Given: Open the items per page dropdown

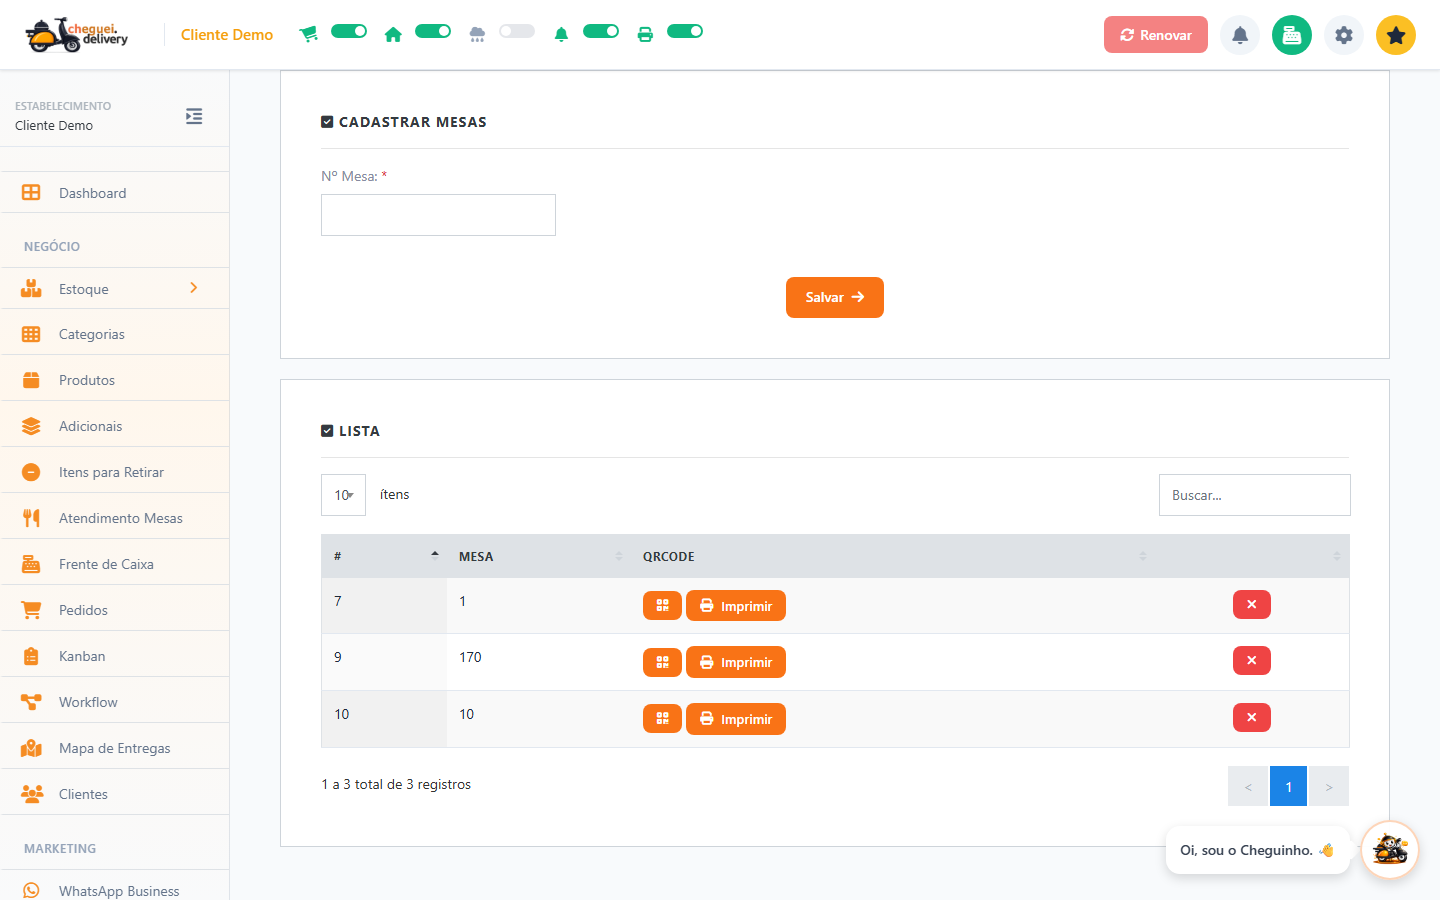Looking at the screenshot, I should click(x=343, y=495).
